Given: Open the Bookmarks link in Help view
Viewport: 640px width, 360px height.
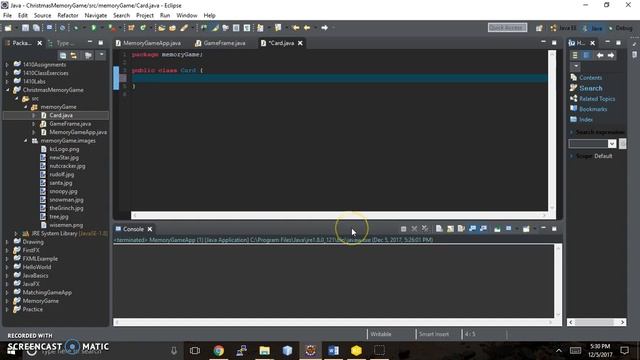Looking at the screenshot, I should [x=593, y=109].
